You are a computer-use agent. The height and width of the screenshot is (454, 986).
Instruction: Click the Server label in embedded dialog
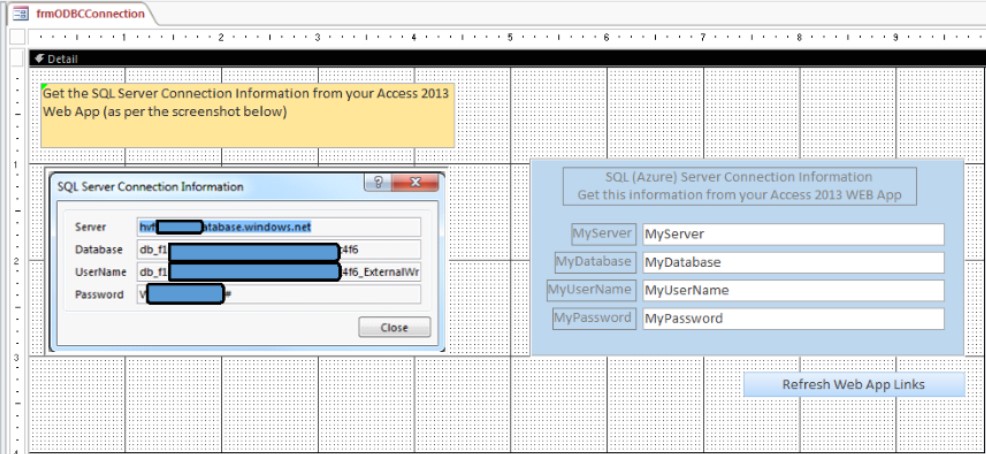[91, 227]
